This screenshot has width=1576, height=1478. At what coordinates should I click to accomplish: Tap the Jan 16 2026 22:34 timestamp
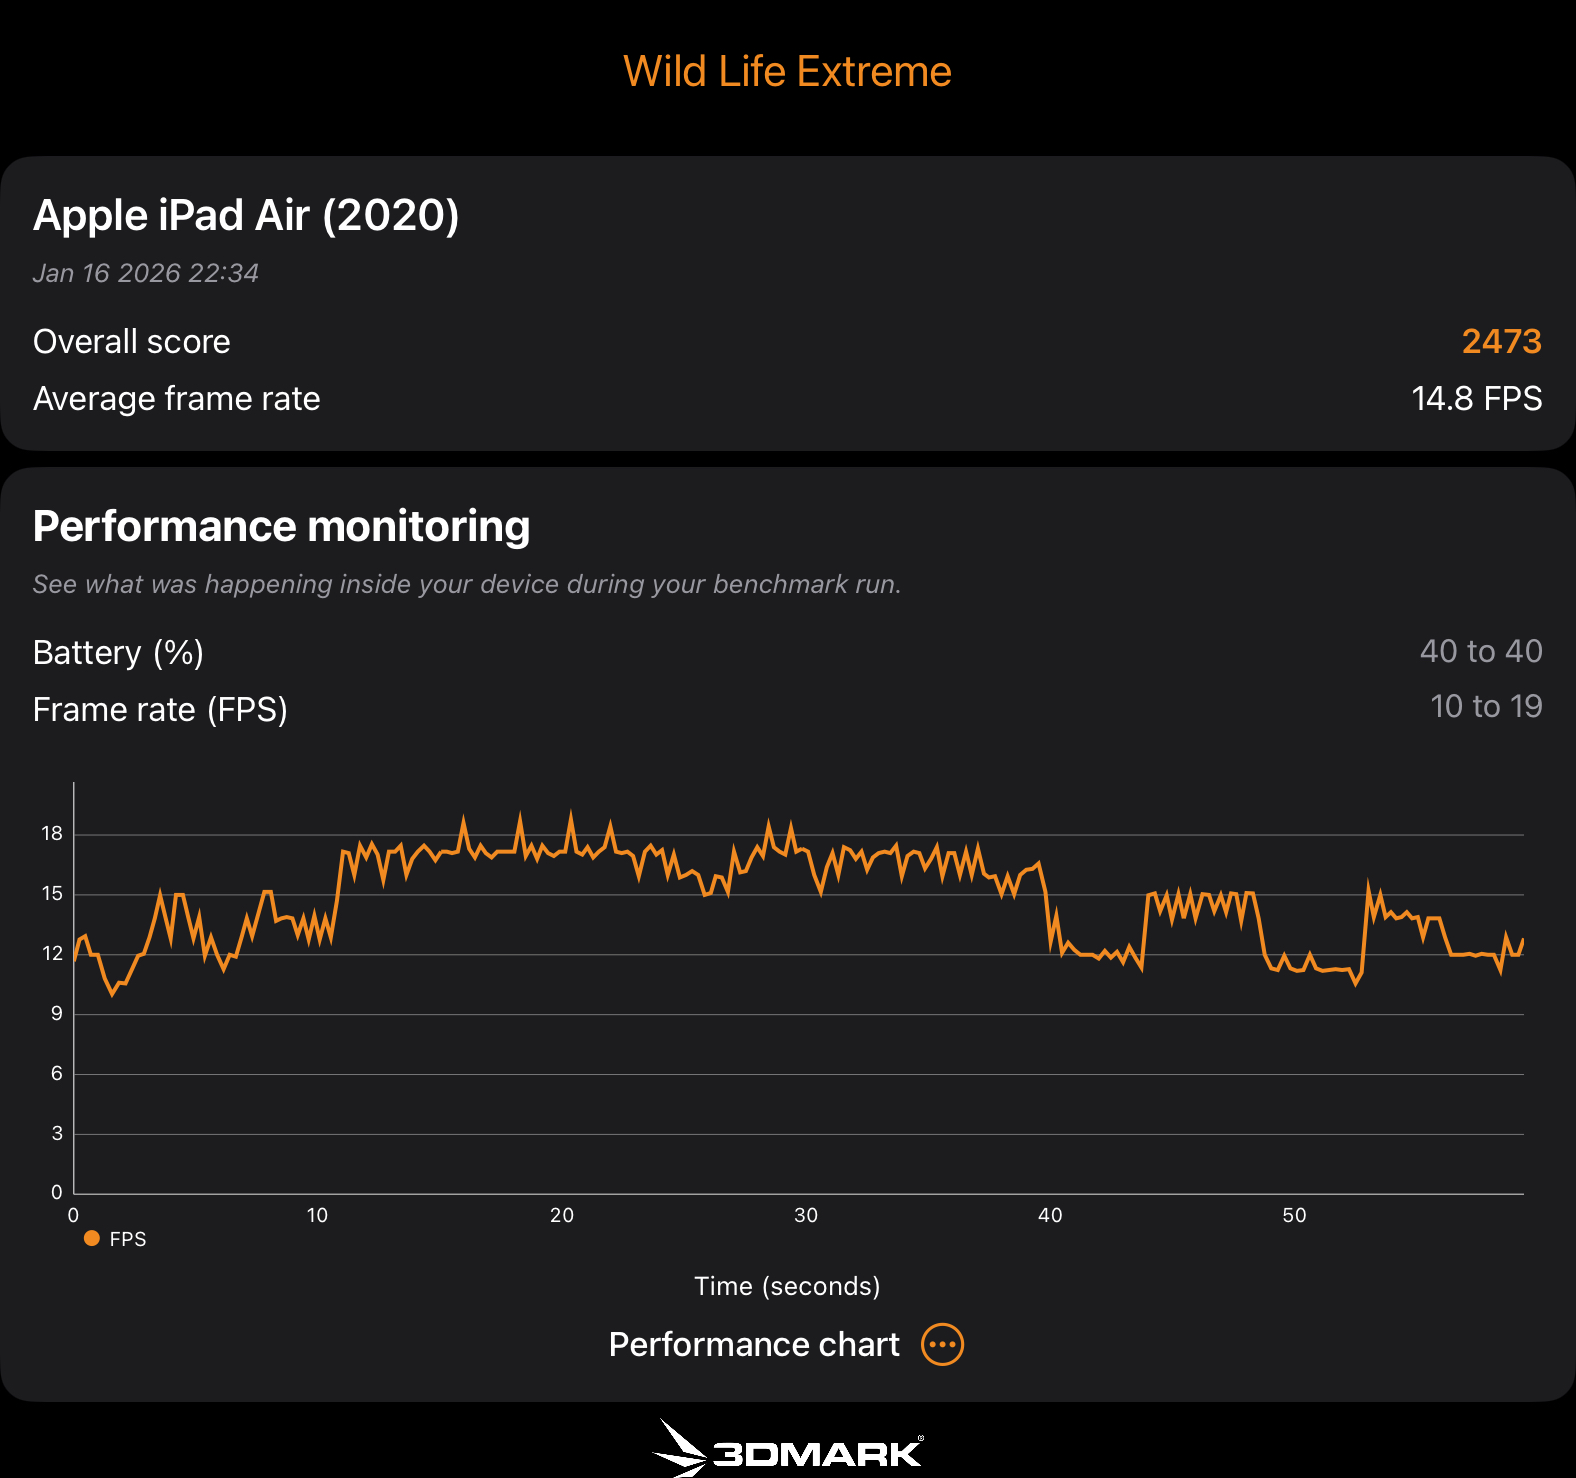[x=146, y=273]
